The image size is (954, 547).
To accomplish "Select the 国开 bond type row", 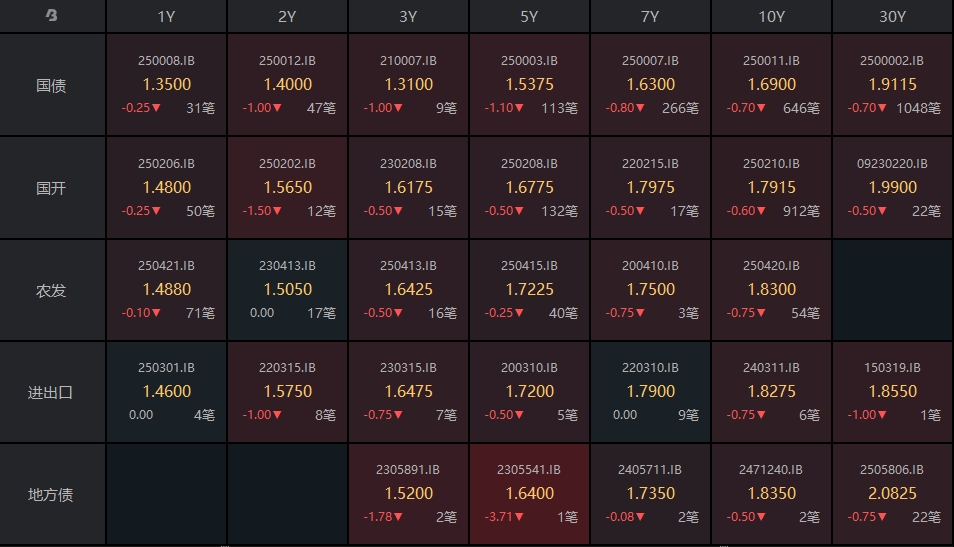I will 52,187.
